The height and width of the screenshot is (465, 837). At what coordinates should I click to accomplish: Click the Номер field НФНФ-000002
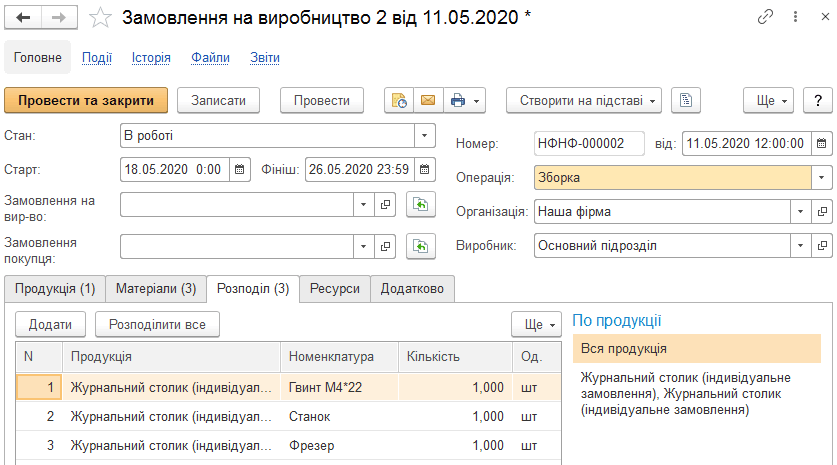click(x=589, y=144)
